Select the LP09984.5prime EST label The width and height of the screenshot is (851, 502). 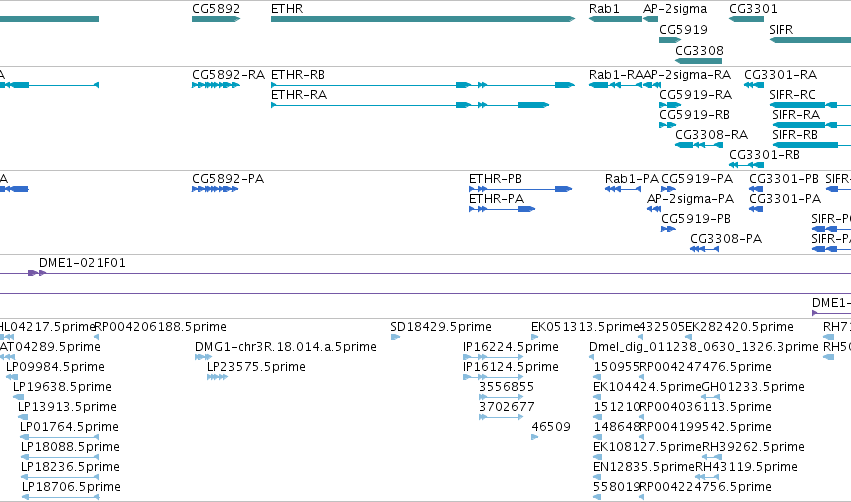[x=55, y=367]
